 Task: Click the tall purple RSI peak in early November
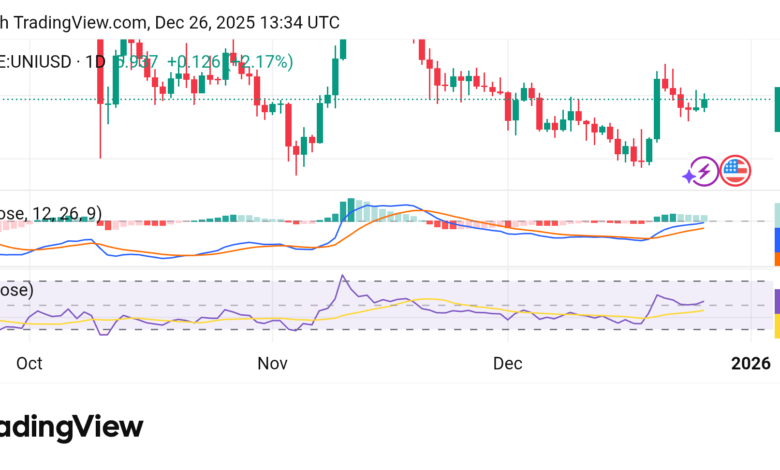(x=343, y=277)
